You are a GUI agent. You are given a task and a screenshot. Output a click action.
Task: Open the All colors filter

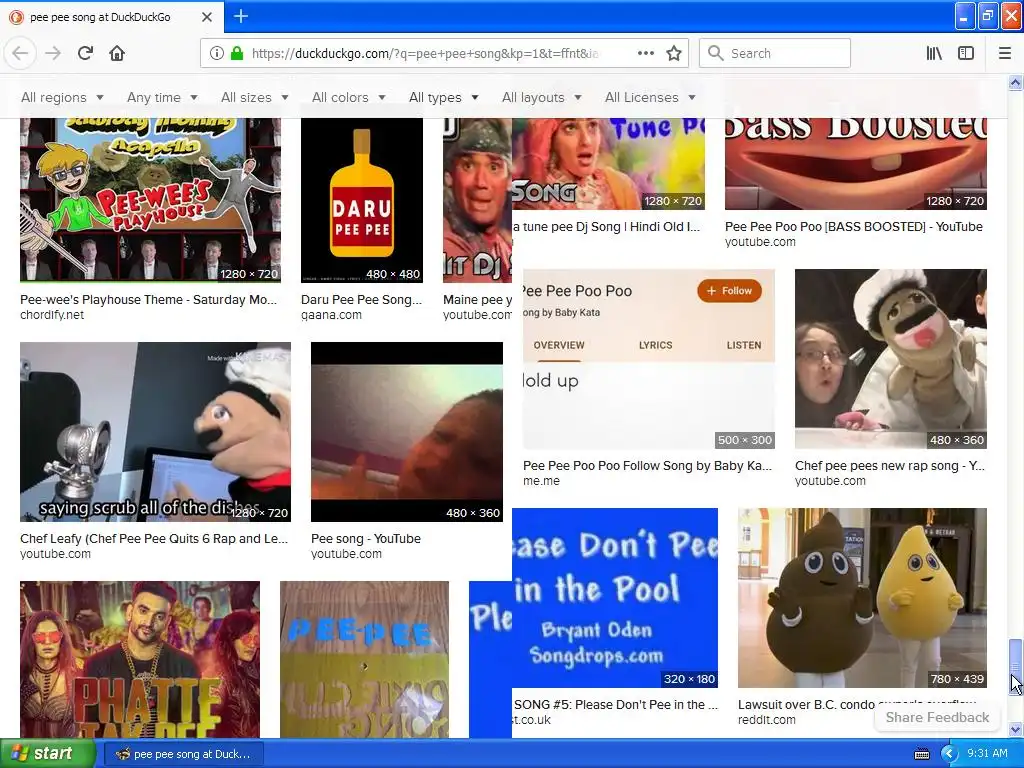click(348, 97)
